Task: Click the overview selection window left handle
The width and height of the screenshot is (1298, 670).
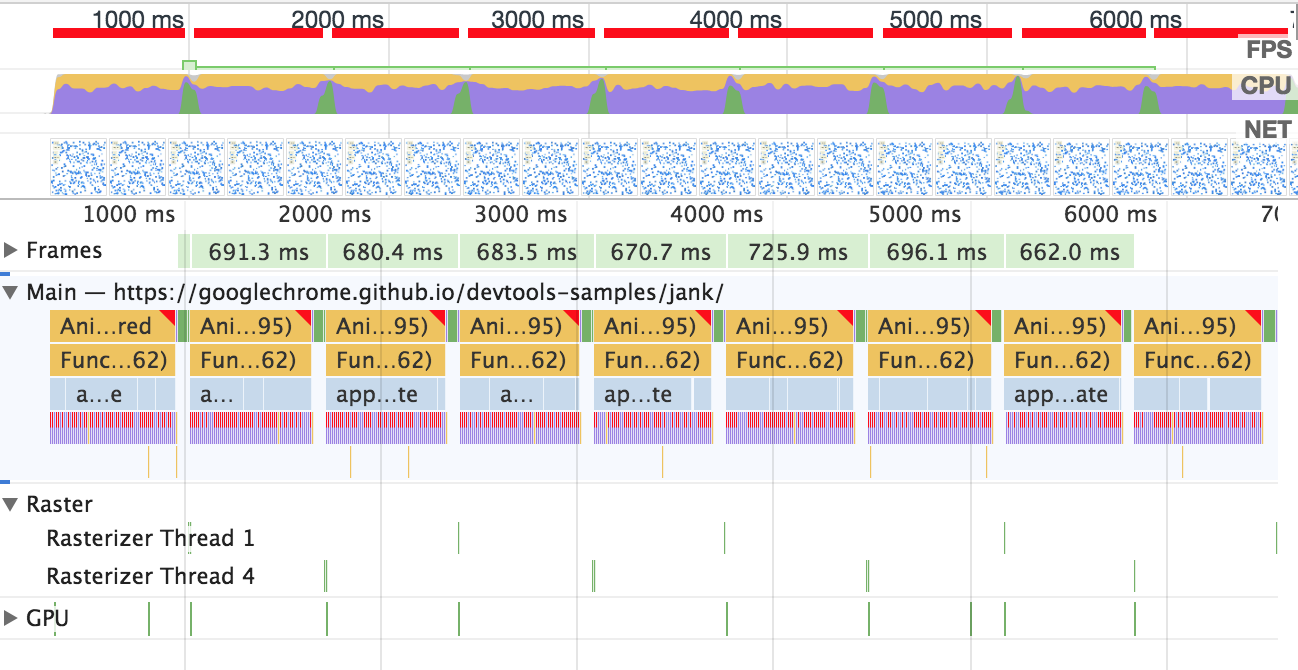Action: [190, 66]
